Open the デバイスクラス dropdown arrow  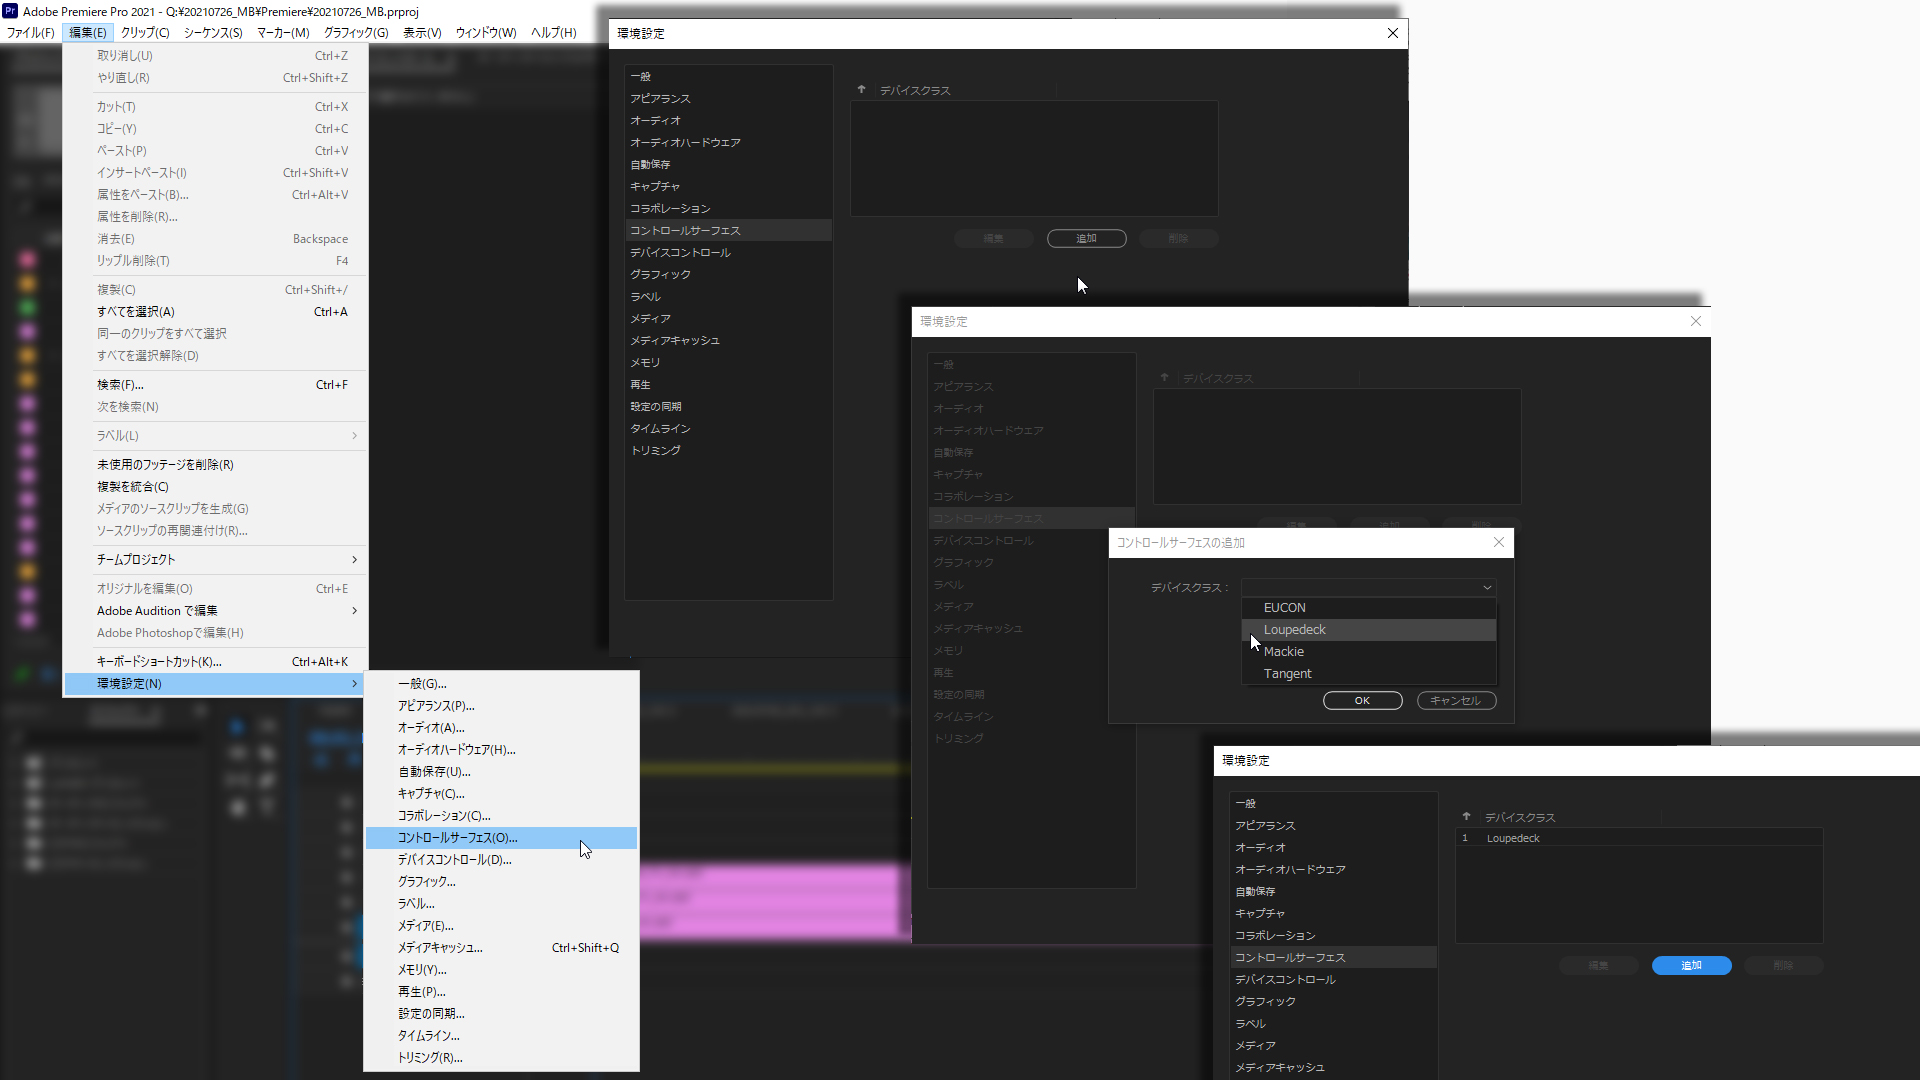(x=1486, y=588)
